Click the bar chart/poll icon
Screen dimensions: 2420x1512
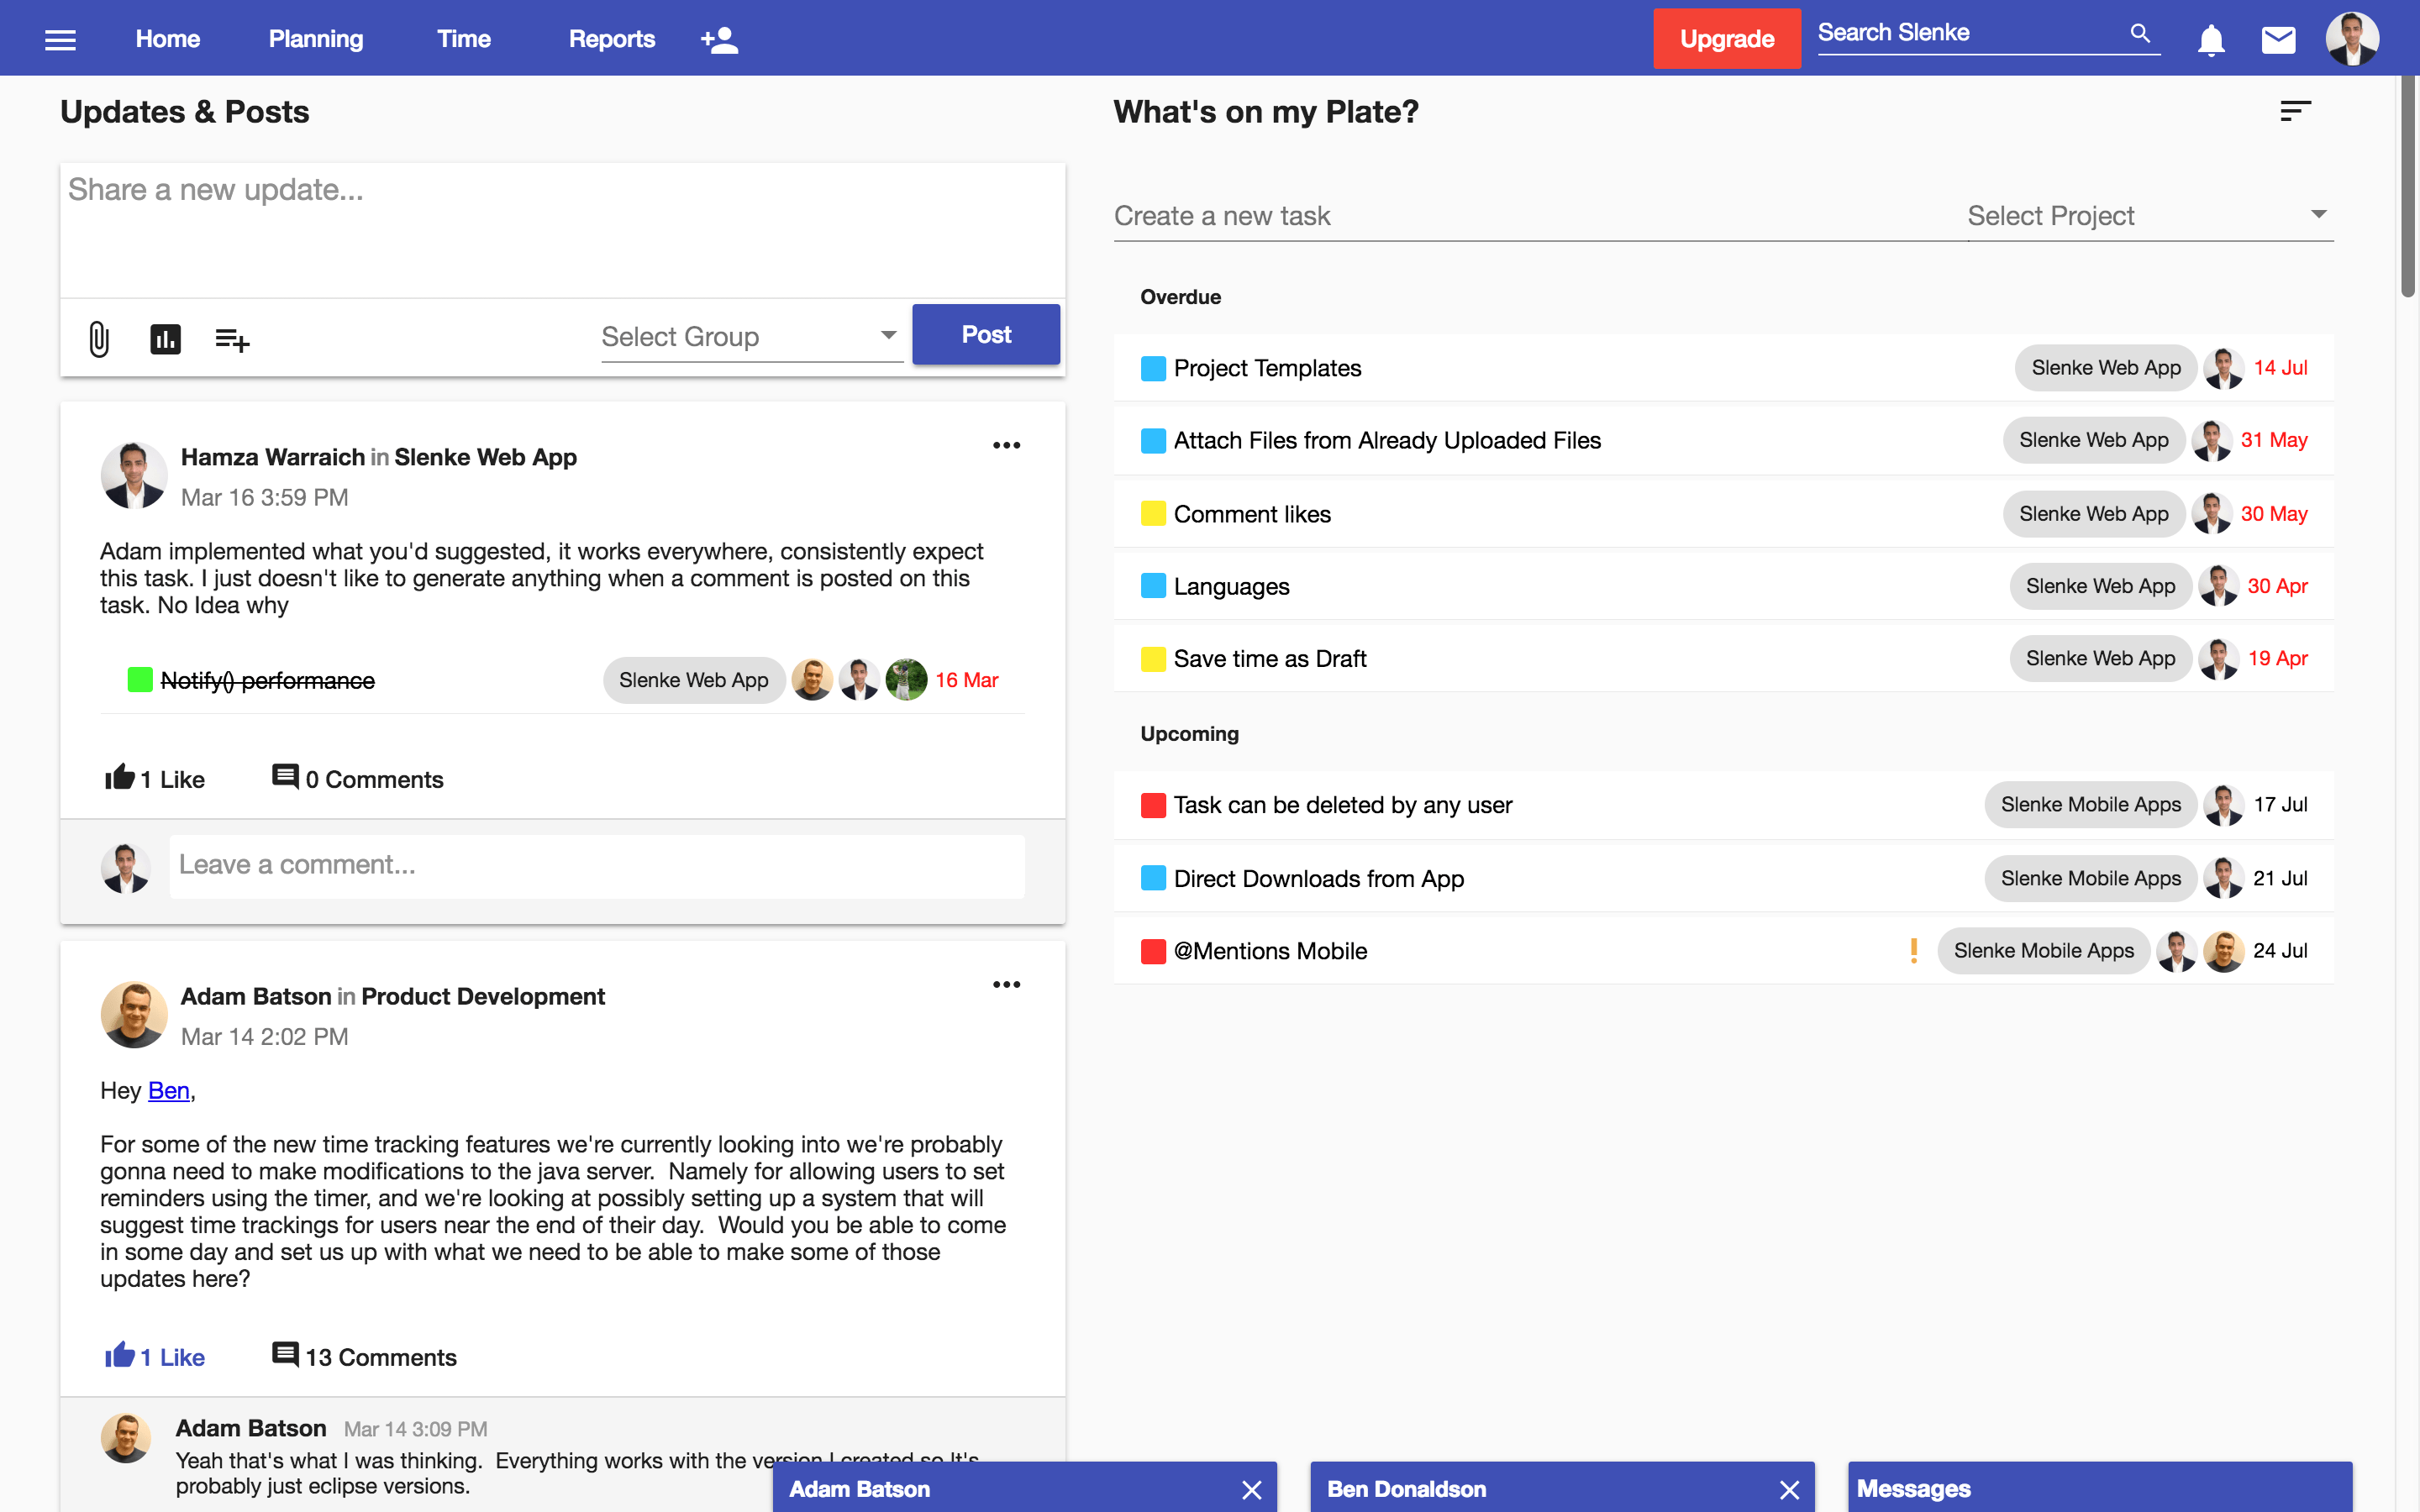(x=166, y=338)
